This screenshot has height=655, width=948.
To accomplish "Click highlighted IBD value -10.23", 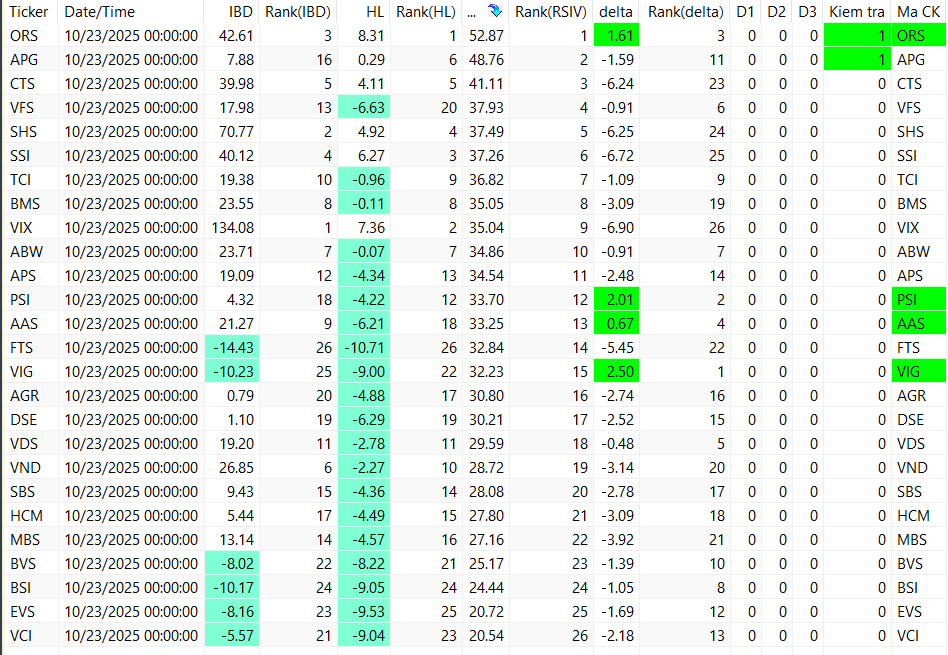I will [232, 372].
